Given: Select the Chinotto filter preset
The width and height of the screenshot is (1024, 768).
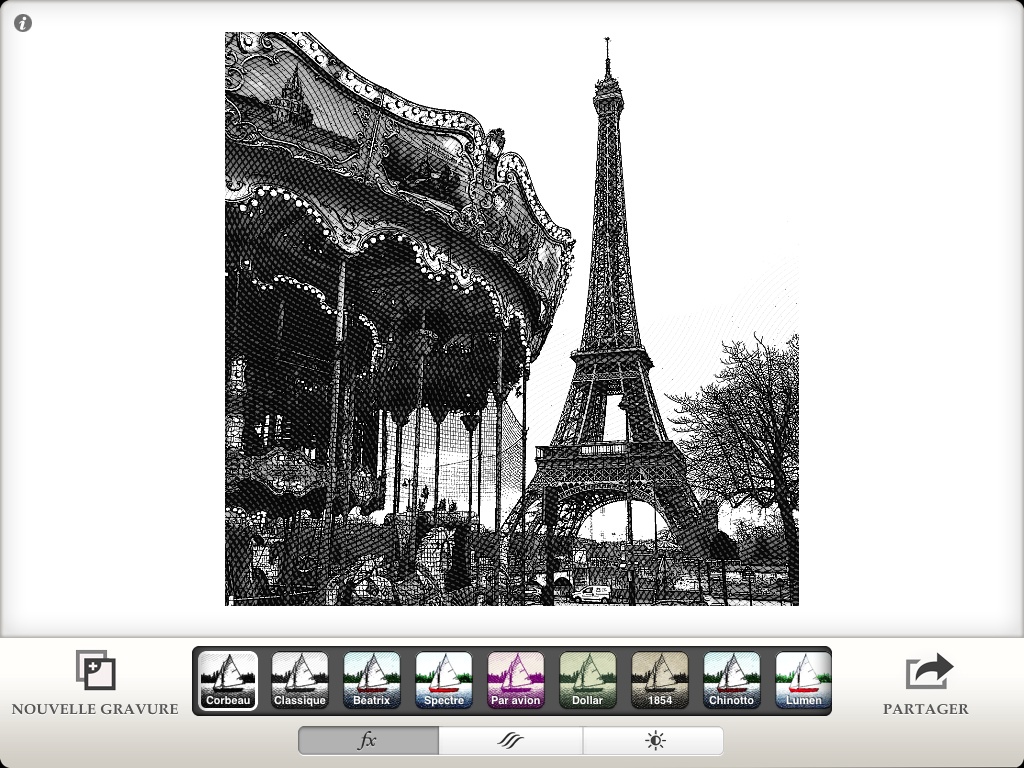Looking at the screenshot, I should 732,680.
